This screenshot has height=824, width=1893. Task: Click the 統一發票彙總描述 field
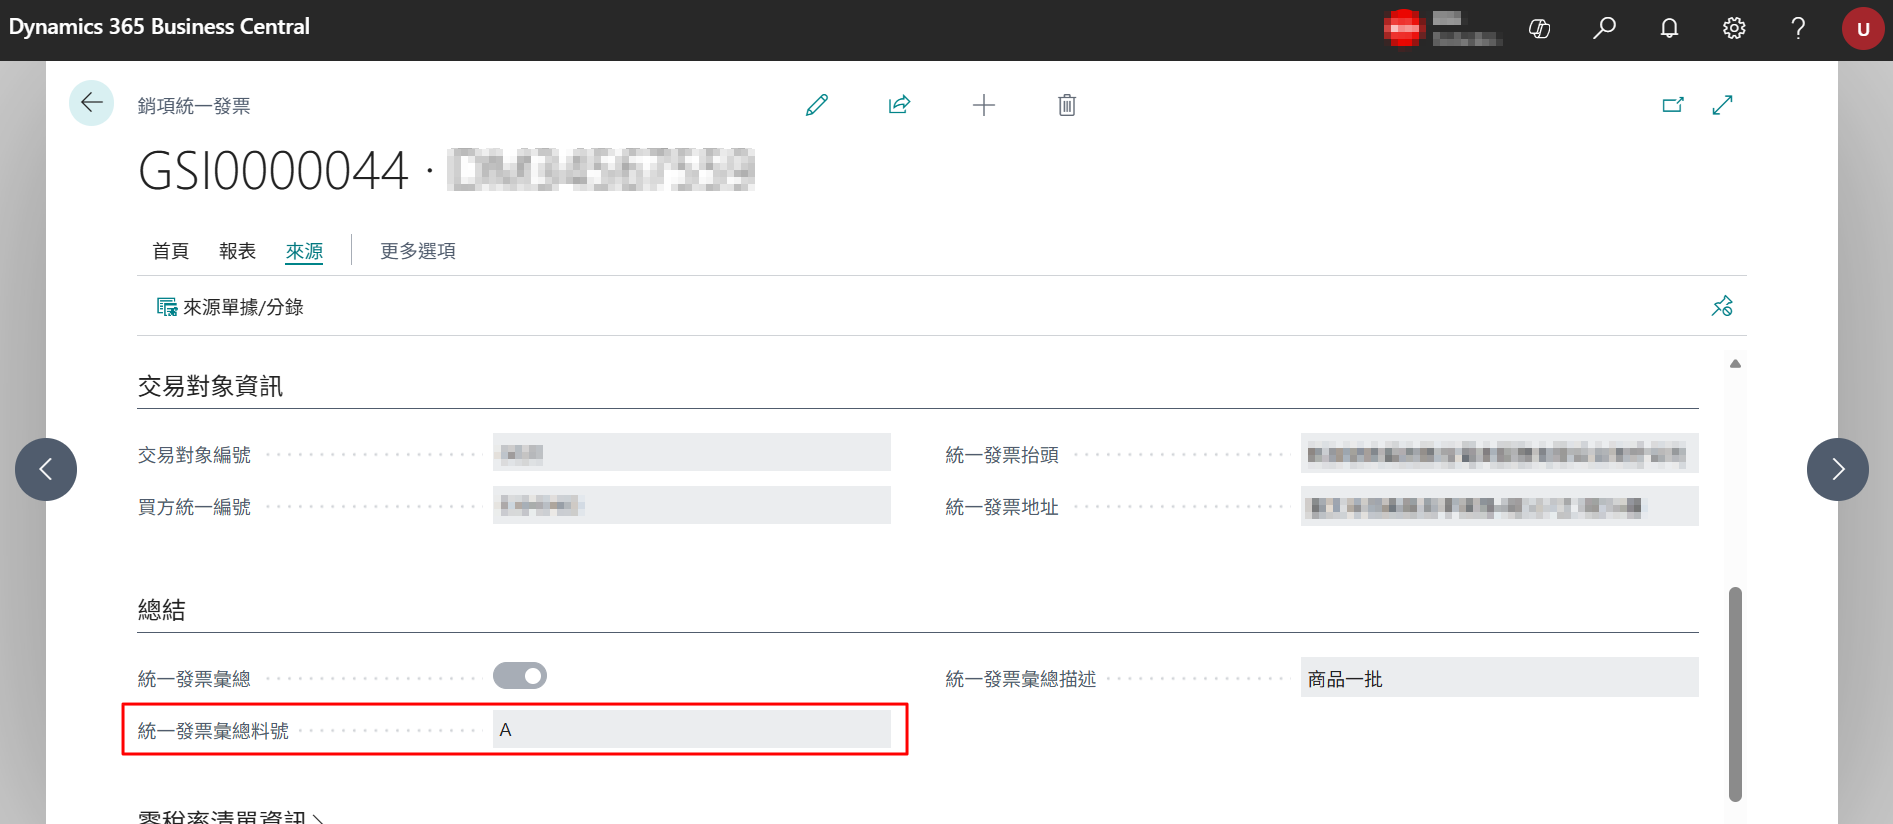coord(1500,678)
